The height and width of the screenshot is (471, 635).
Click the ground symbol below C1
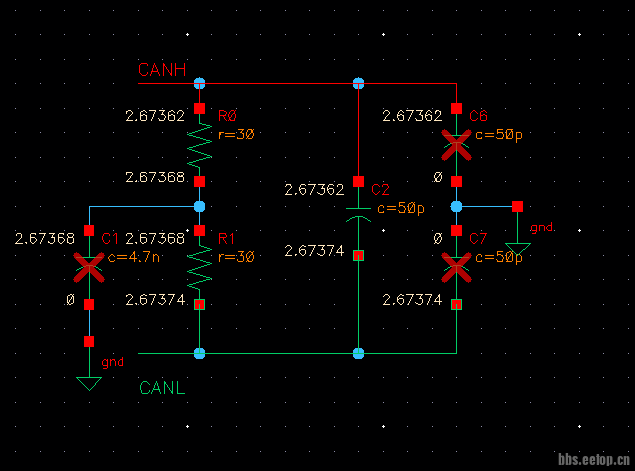(x=89, y=381)
